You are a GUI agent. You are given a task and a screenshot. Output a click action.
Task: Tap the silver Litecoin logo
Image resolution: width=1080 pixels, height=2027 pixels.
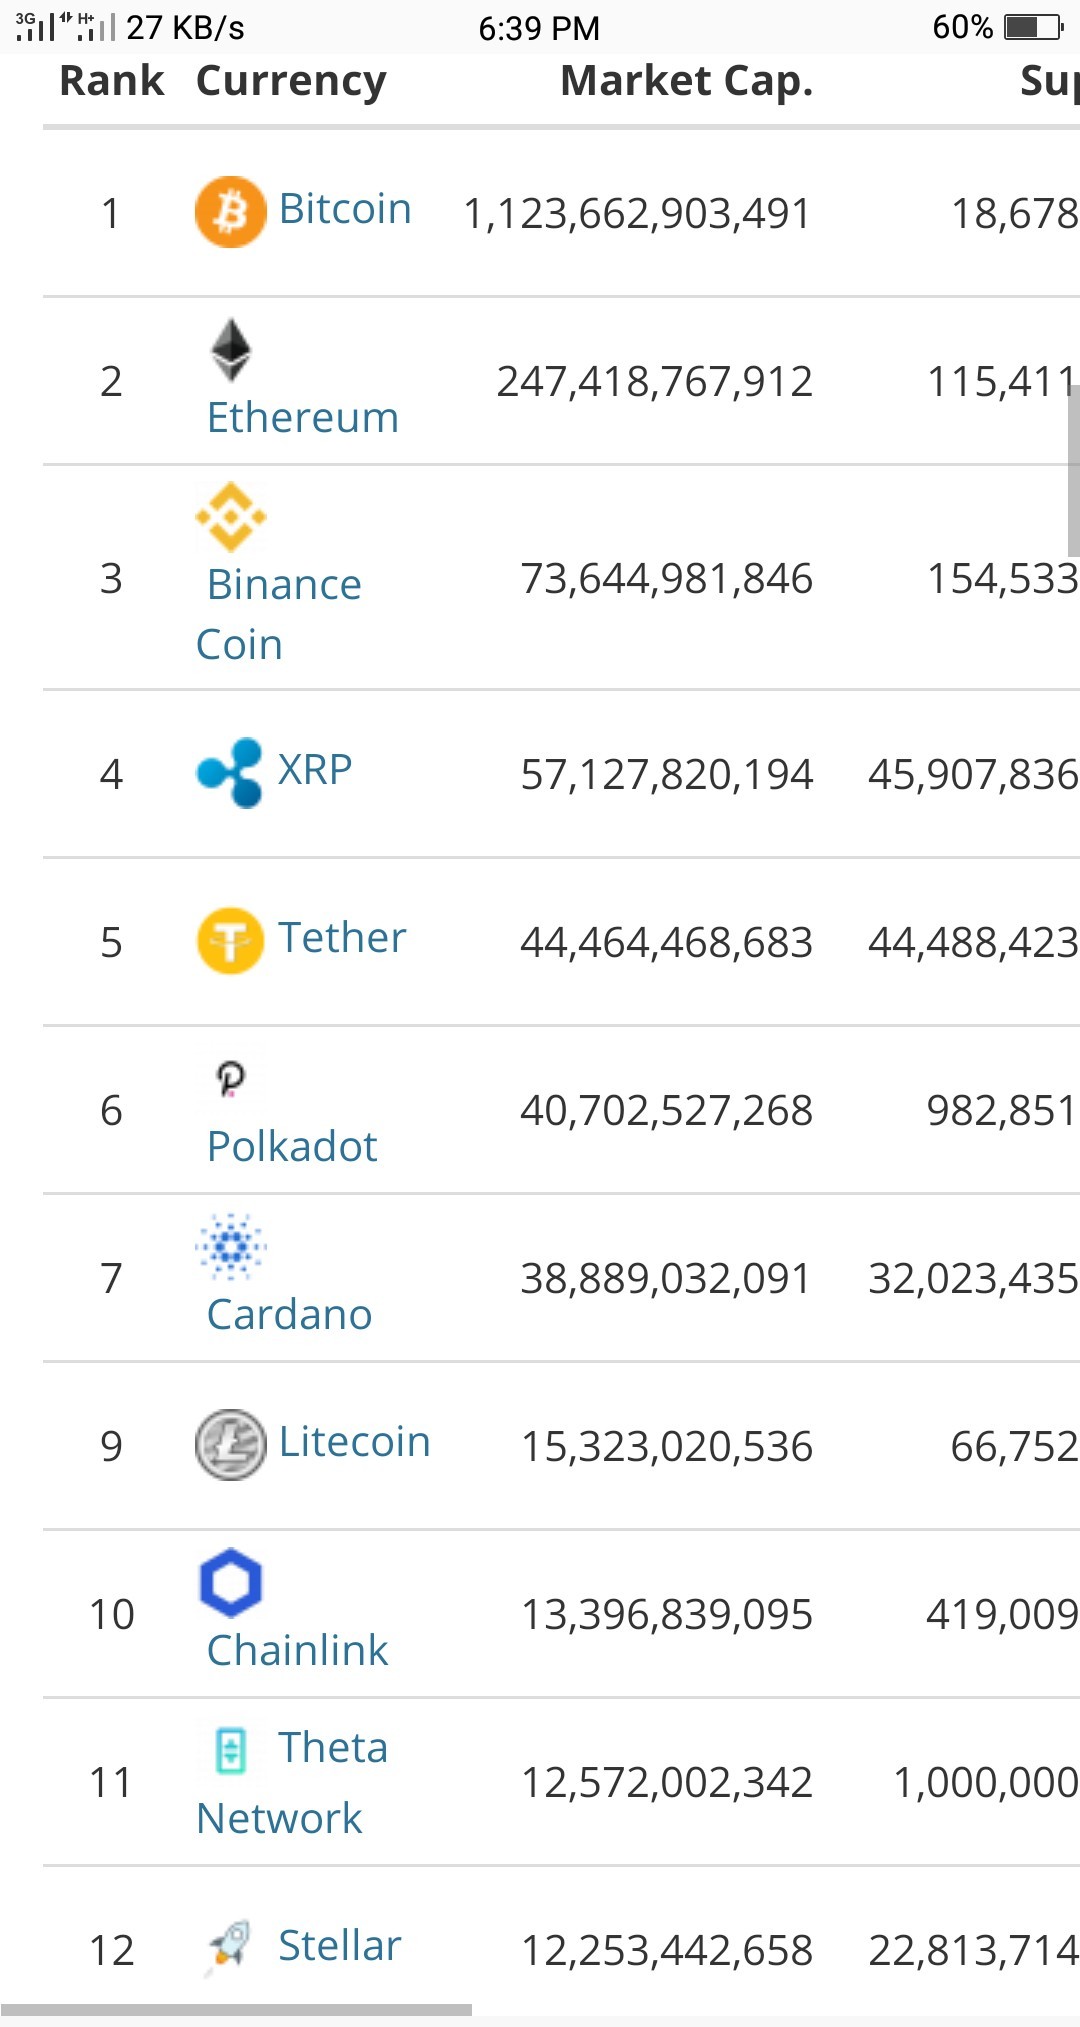click(x=230, y=1445)
